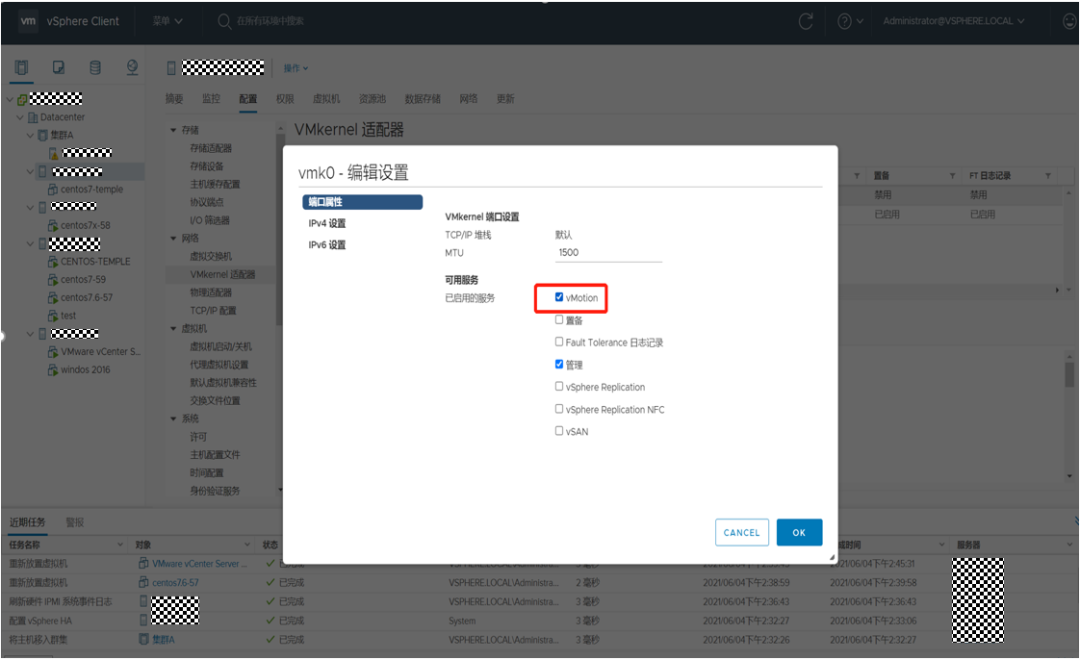Open the 操作 actions dropdown
This screenshot has height=660, width=1080.
296,68
